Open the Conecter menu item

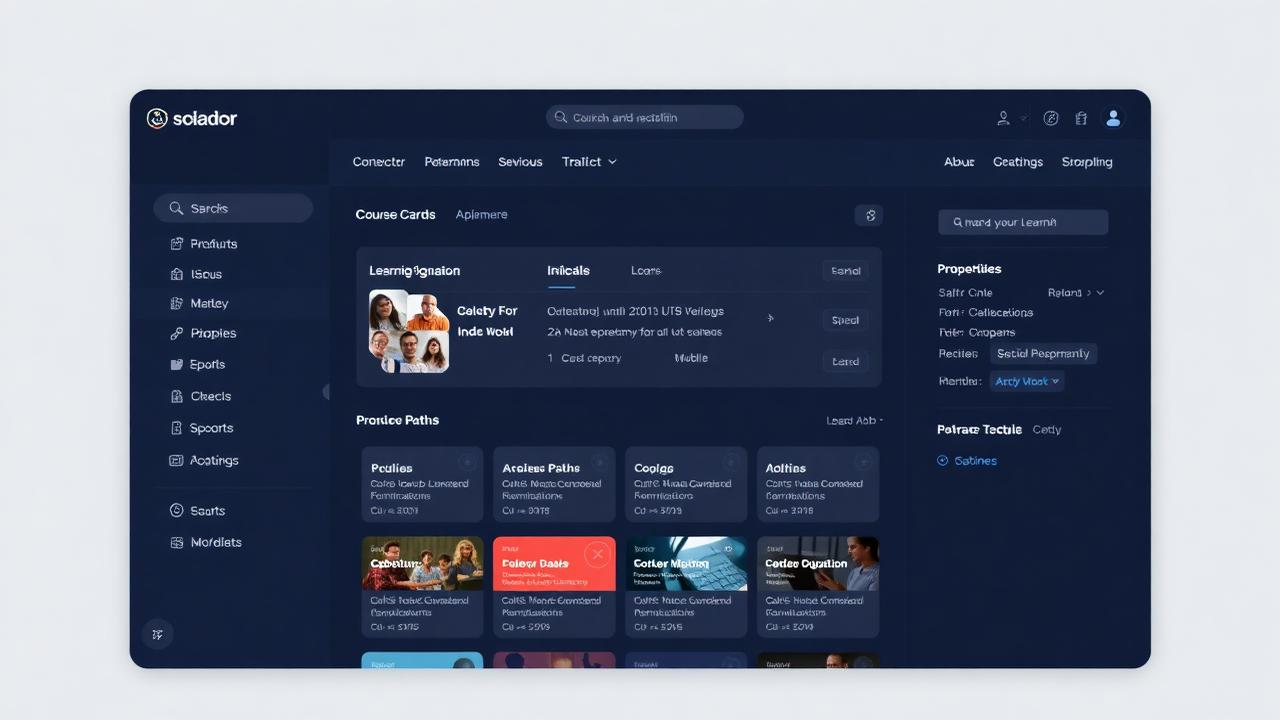pyautogui.click(x=378, y=162)
